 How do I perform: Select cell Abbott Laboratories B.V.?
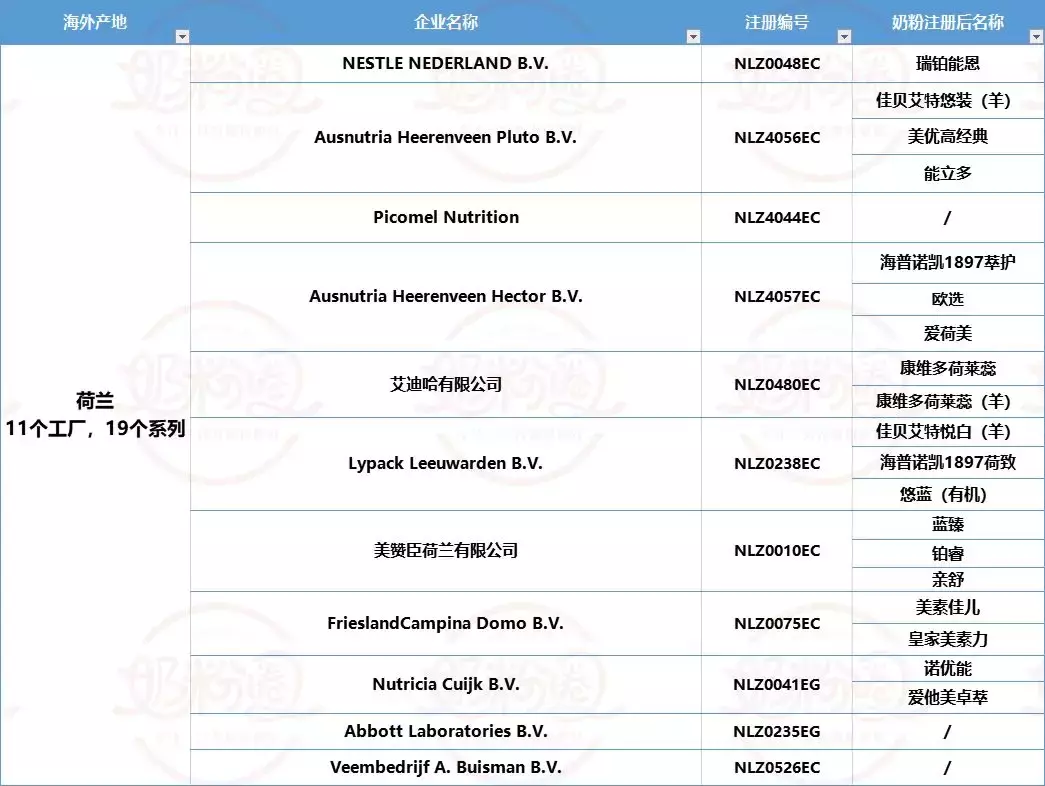point(445,731)
